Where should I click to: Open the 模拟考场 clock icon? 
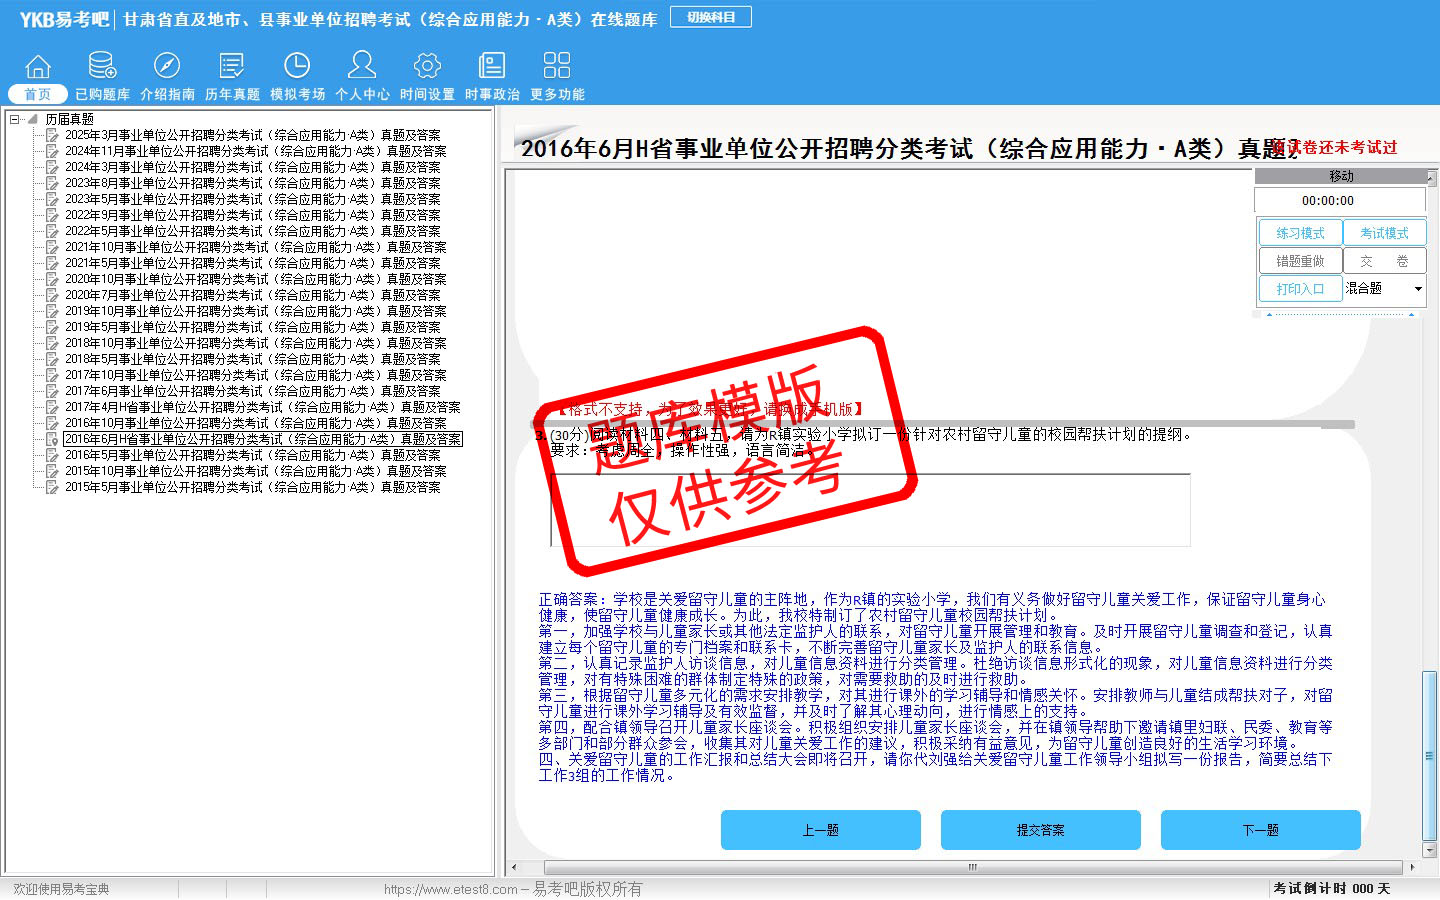point(297,67)
